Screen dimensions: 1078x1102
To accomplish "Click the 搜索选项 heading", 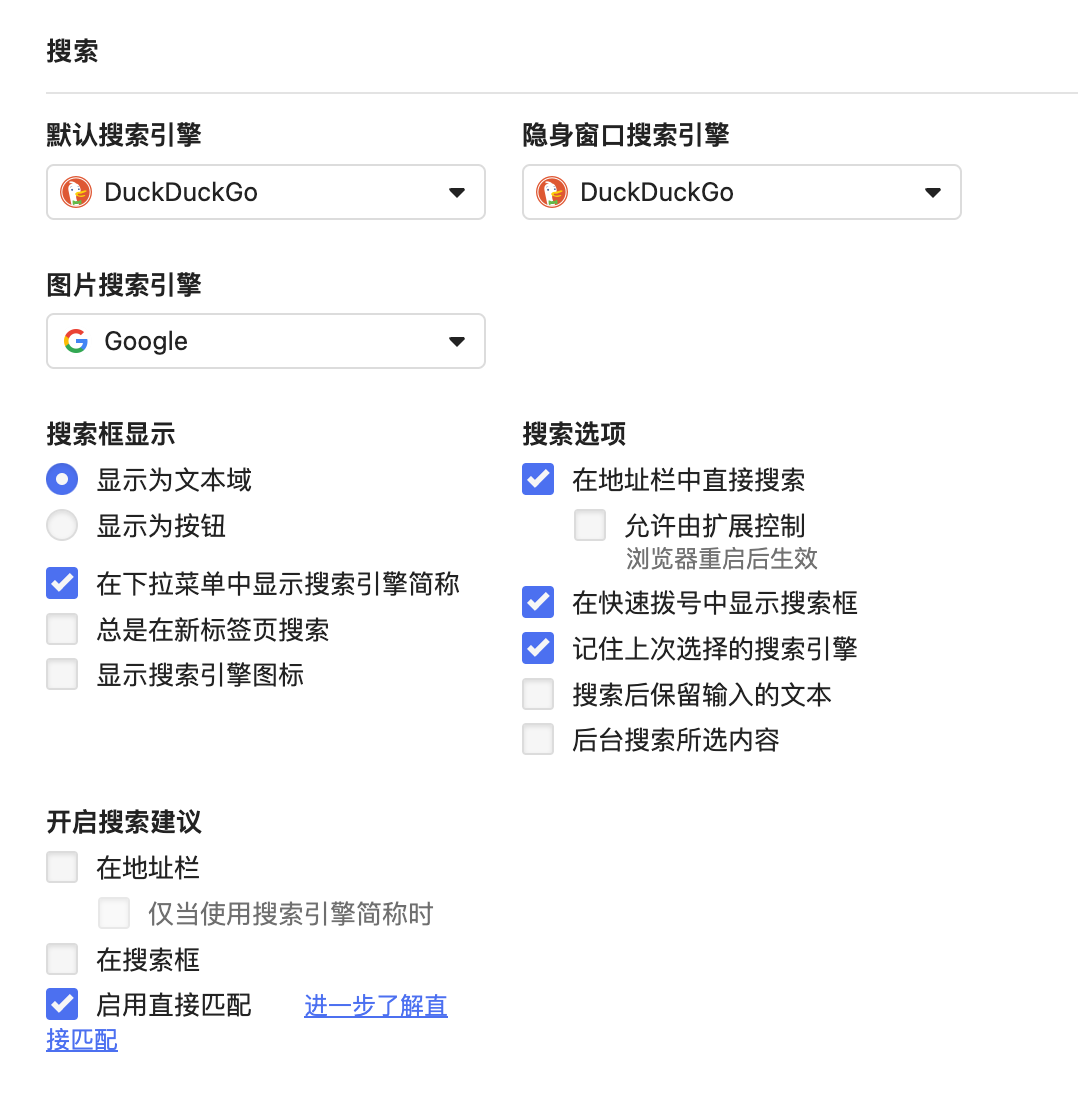I will (574, 434).
